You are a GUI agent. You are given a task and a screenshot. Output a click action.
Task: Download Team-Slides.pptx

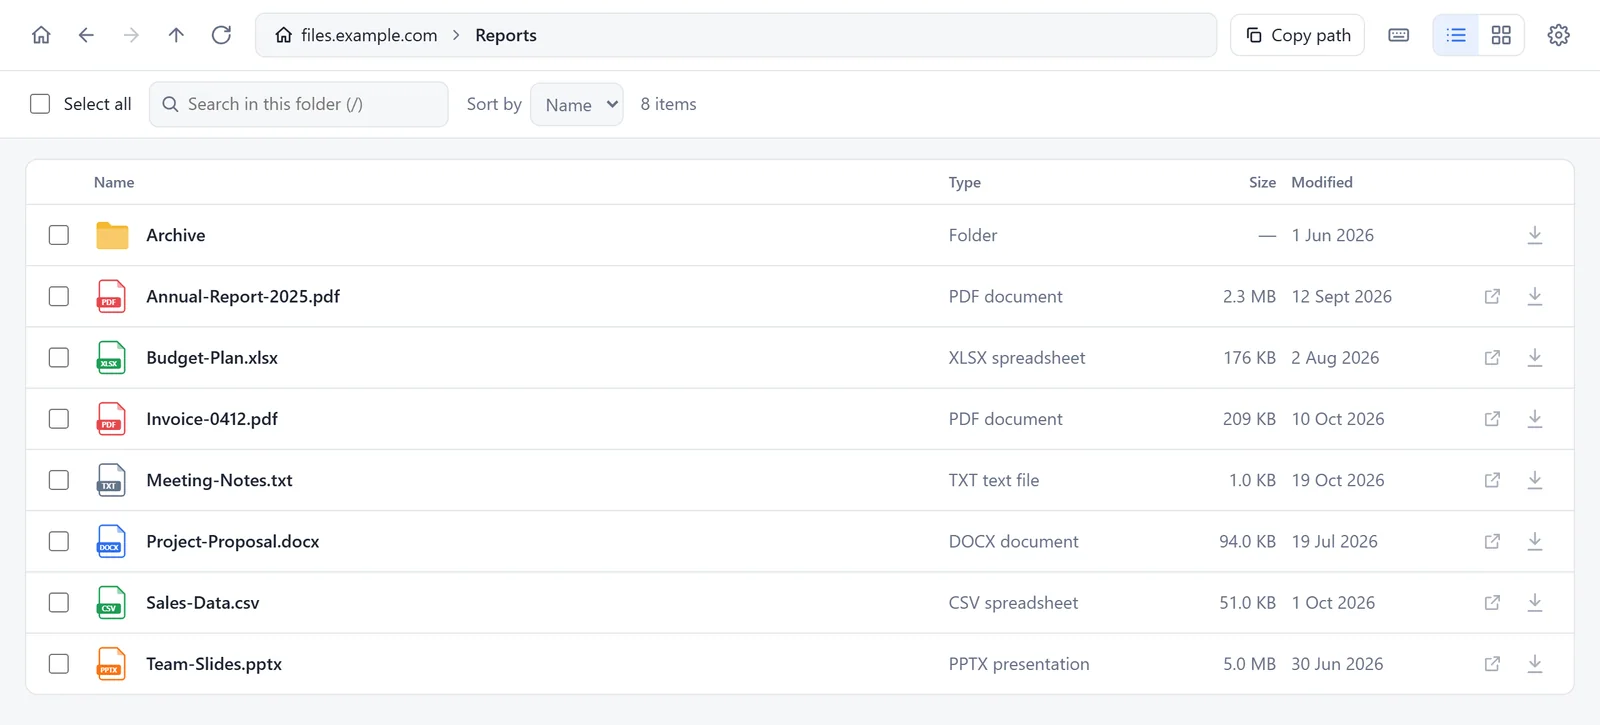point(1535,664)
